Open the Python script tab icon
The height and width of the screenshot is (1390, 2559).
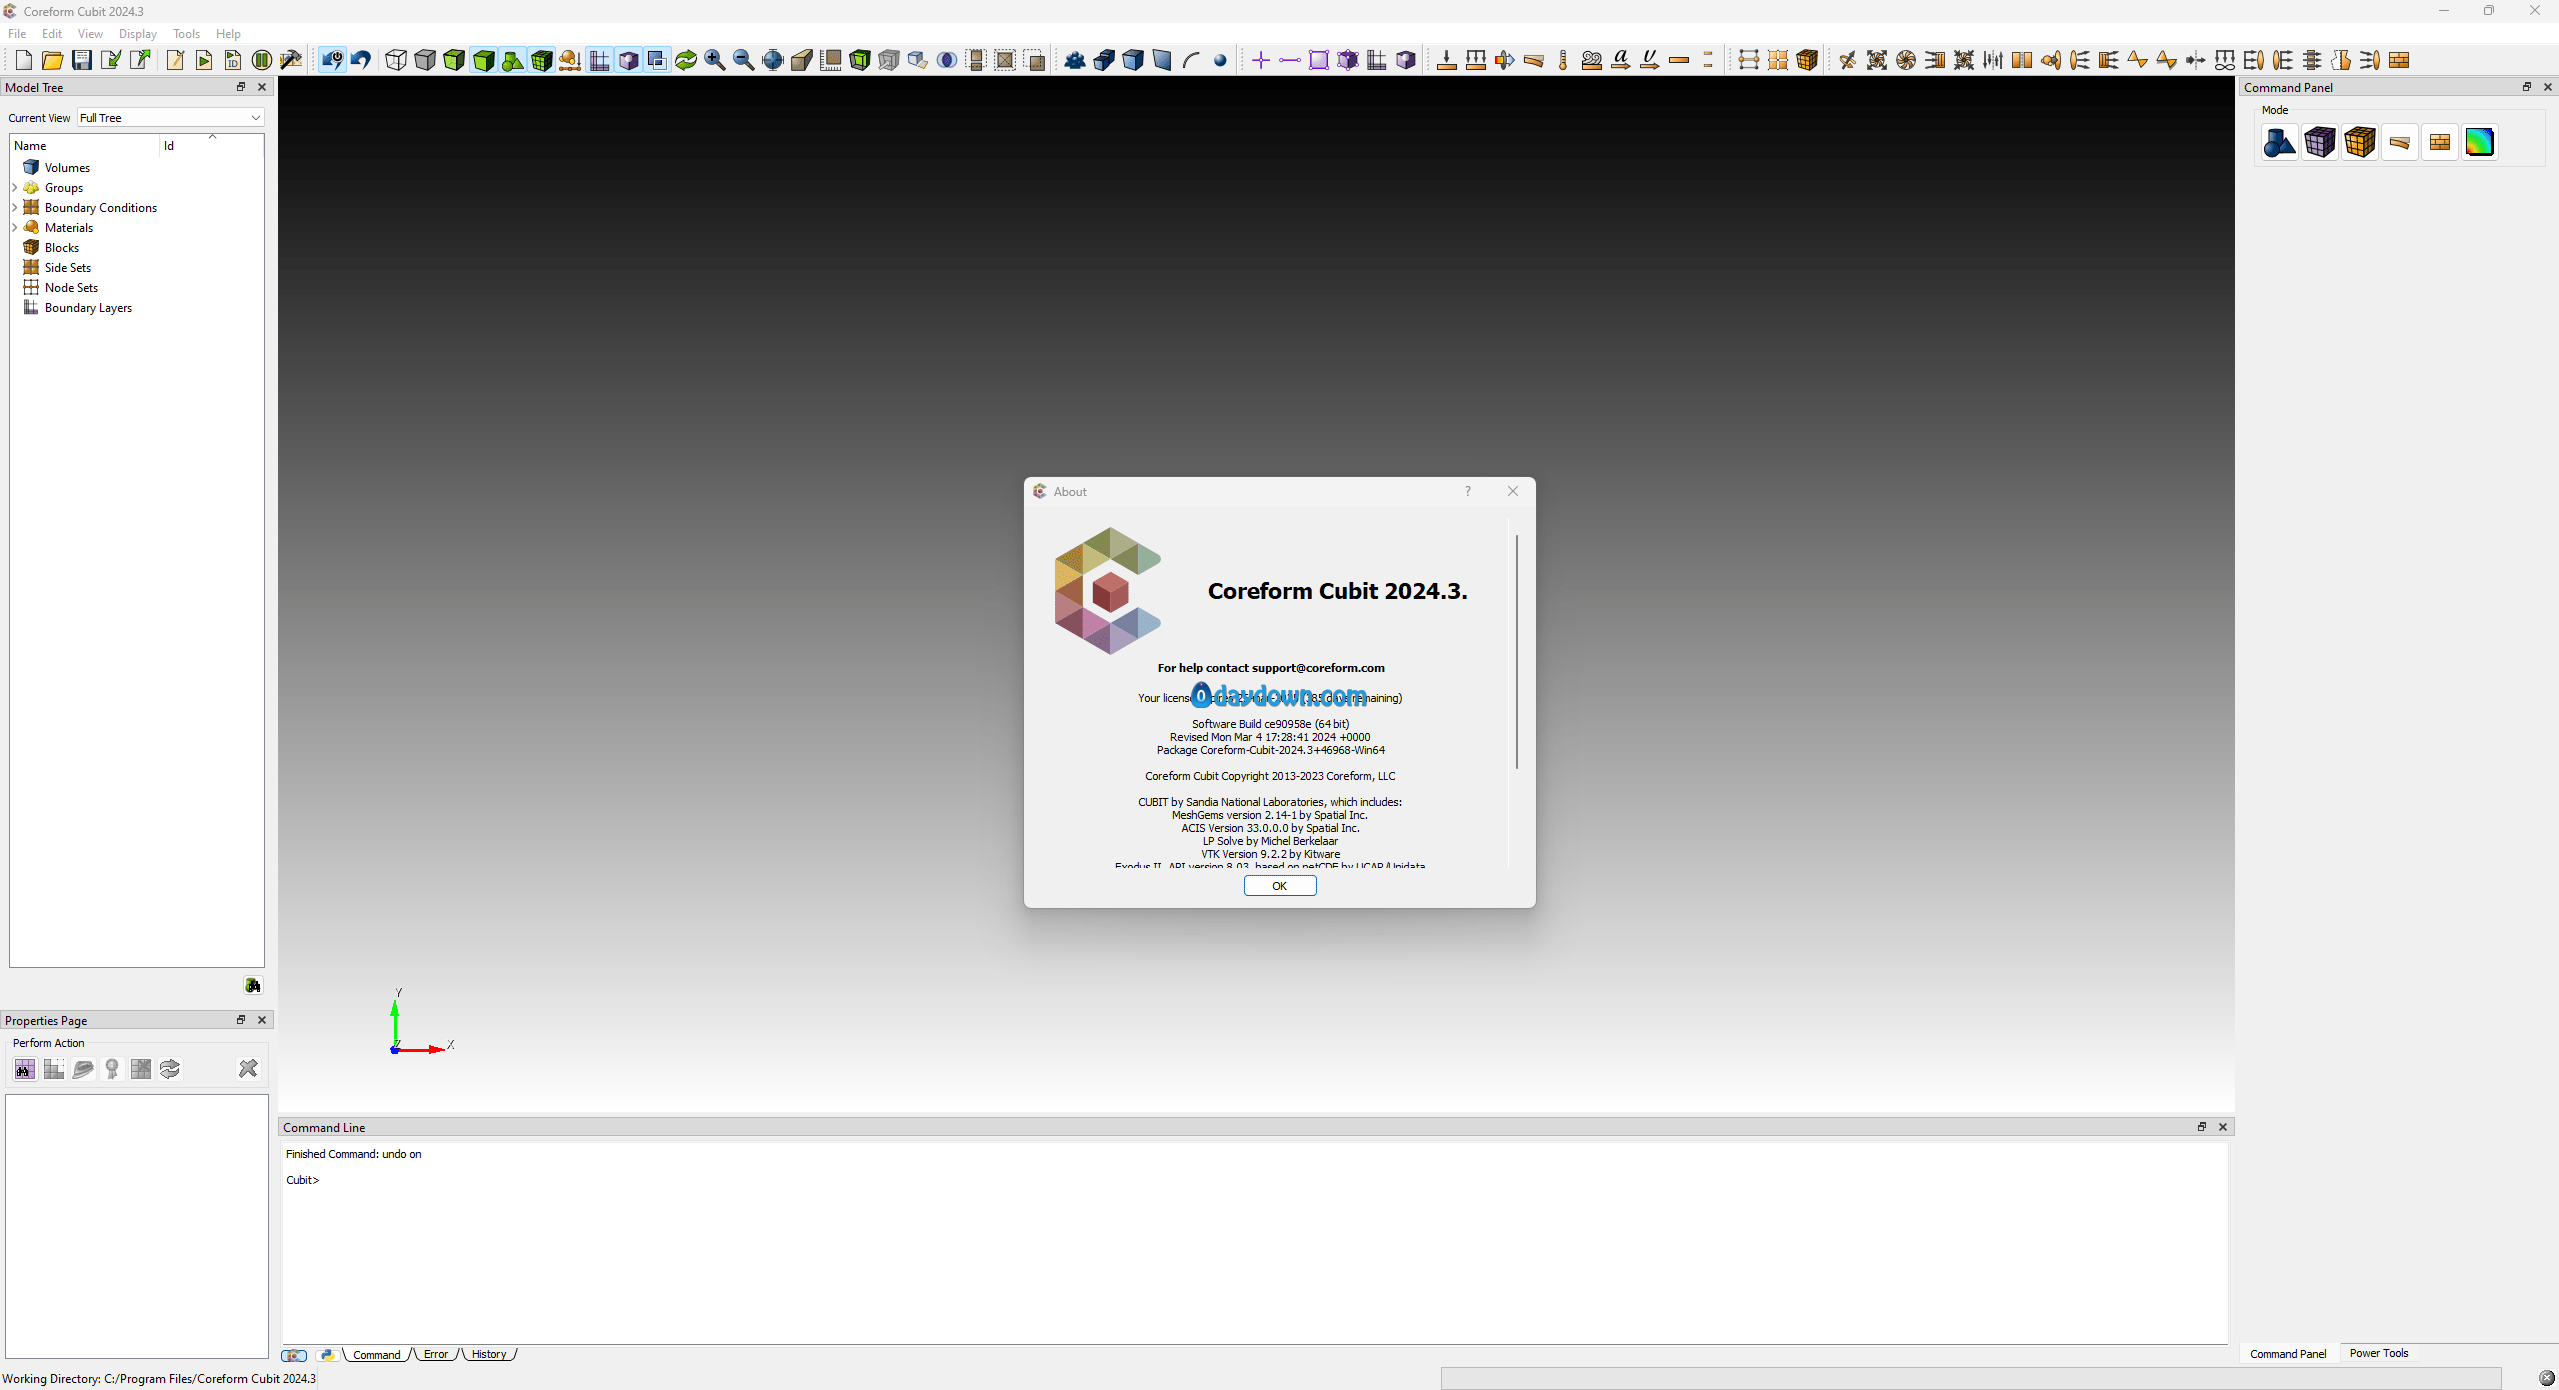pos(327,1355)
